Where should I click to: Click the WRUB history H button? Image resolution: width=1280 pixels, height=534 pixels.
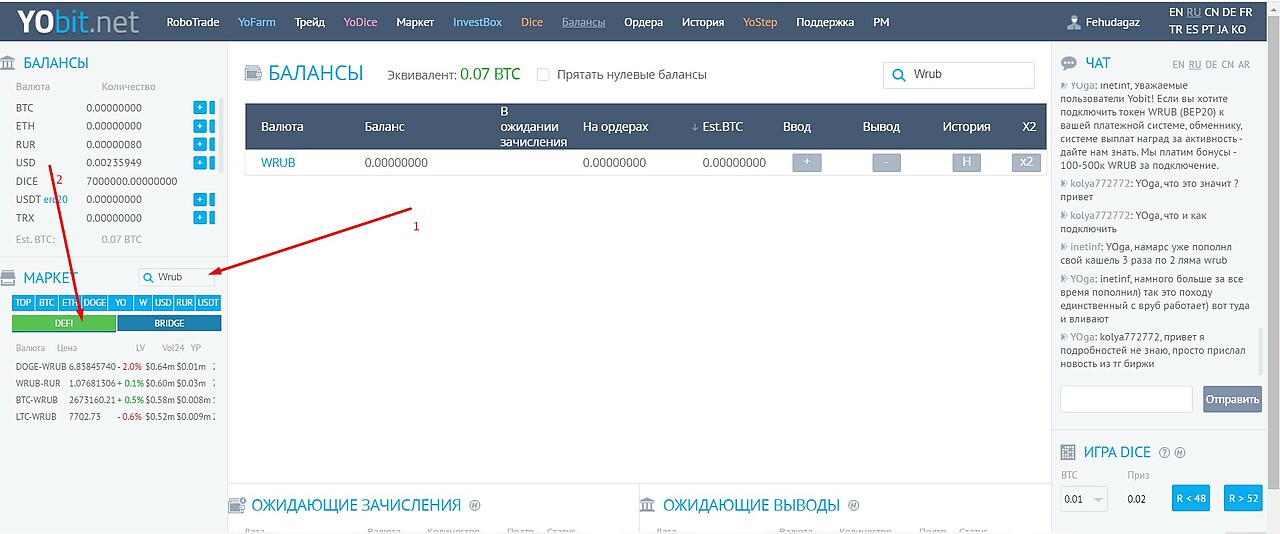966,163
